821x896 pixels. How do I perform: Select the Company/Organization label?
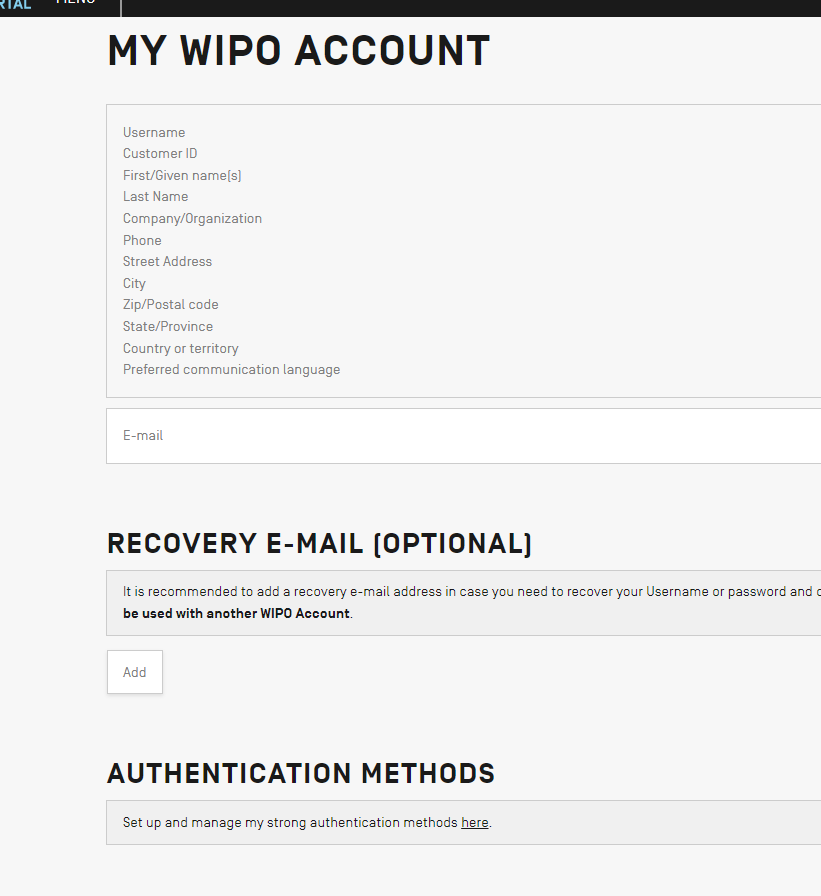pos(192,219)
